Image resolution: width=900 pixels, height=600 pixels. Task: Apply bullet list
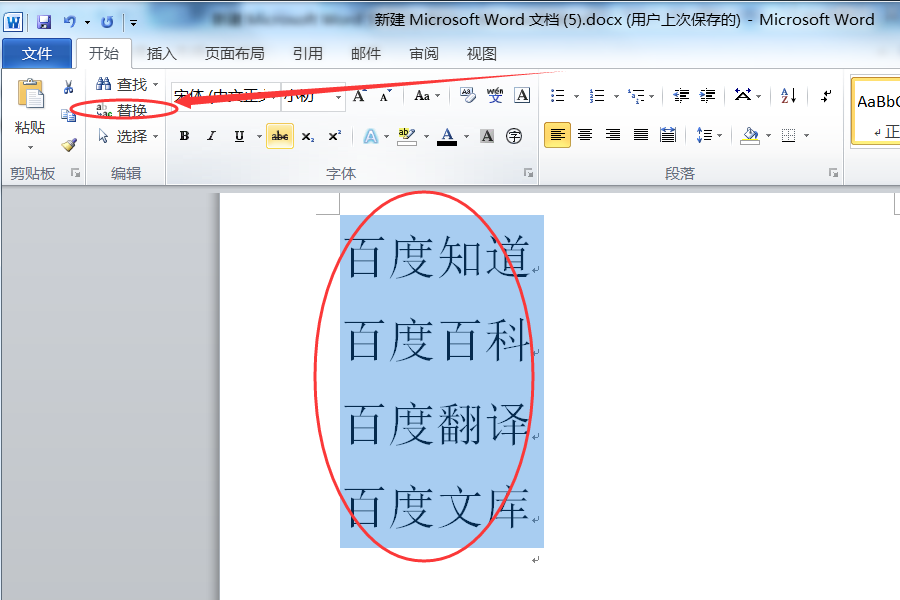(x=558, y=96)
